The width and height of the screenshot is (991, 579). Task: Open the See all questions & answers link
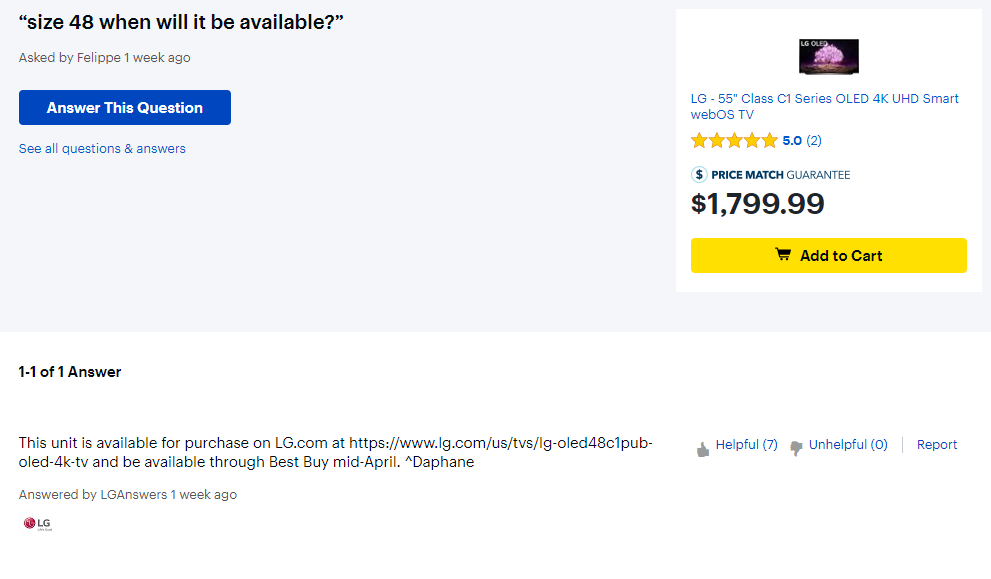102,149
